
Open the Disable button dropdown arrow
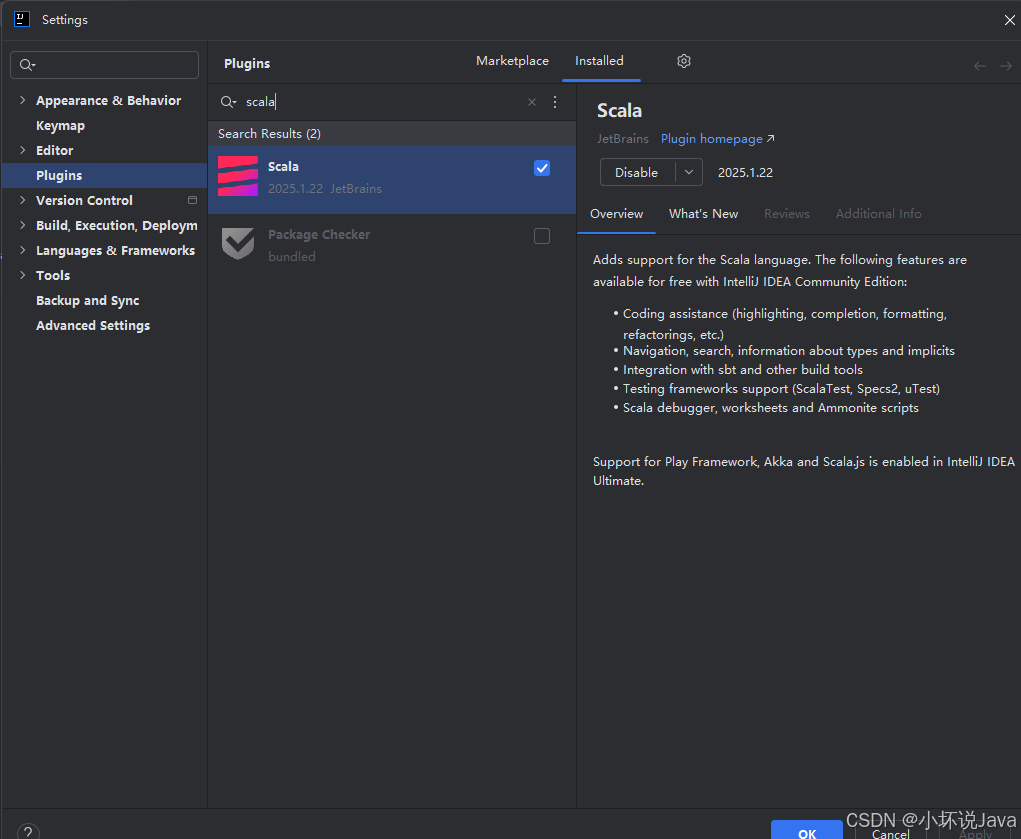tap(689, 173)
